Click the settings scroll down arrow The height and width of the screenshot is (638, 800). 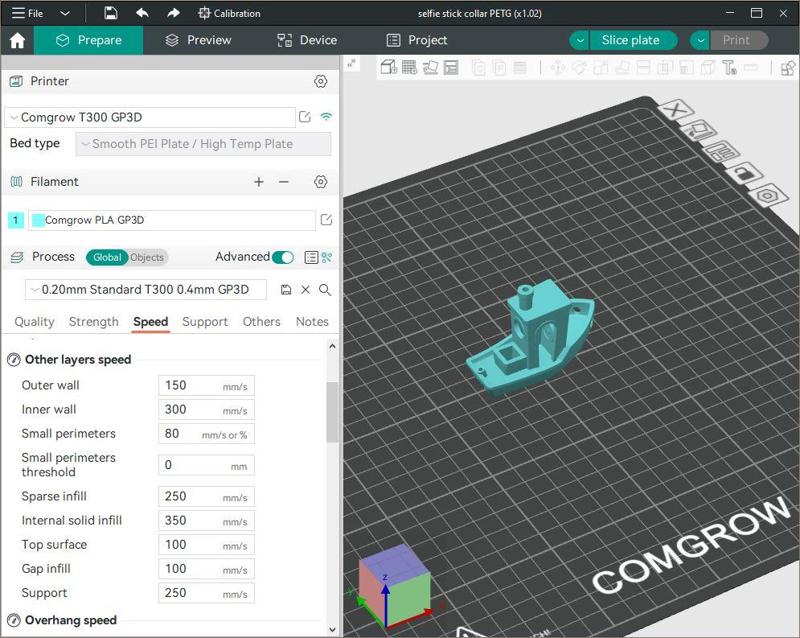point(332,629)
